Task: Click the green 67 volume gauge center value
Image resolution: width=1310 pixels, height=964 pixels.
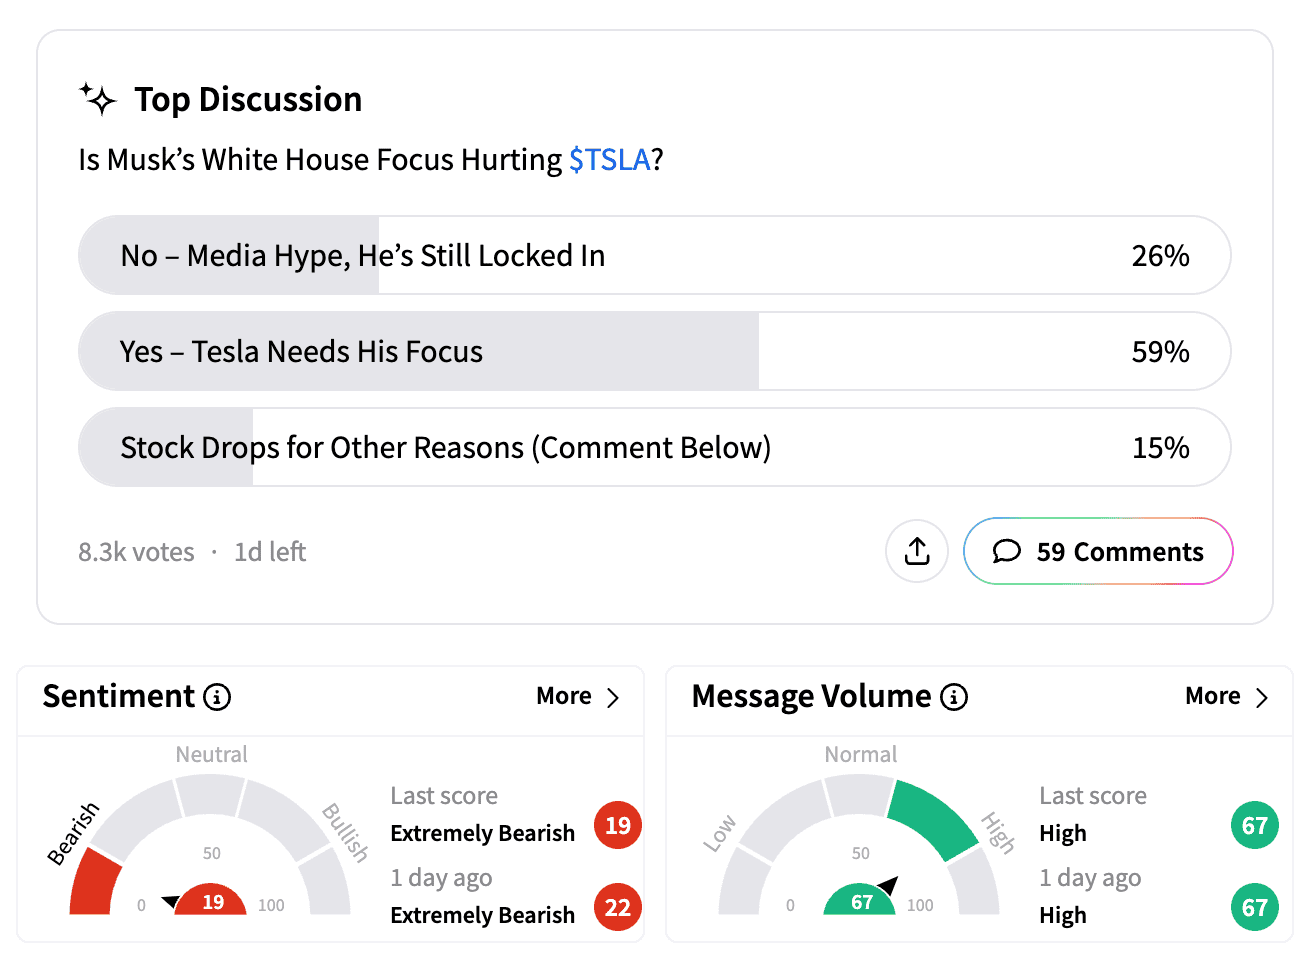Action: click(861, 902)
